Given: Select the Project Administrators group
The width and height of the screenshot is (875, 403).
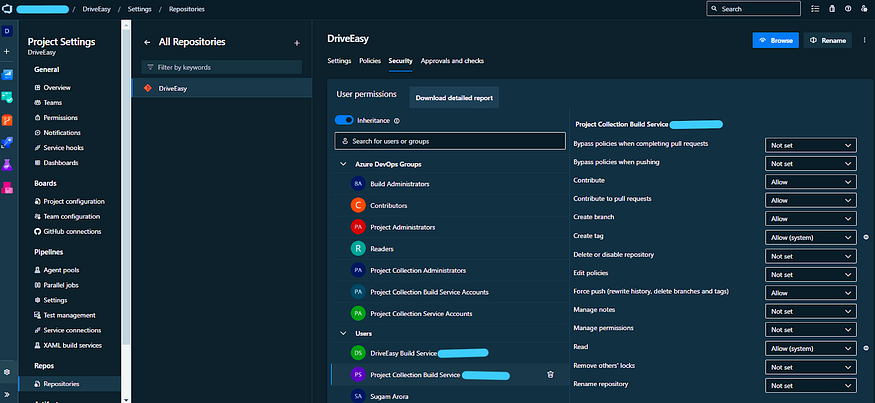Looking at the screenshot, I should pyautogui.click(x=450, y=227).
